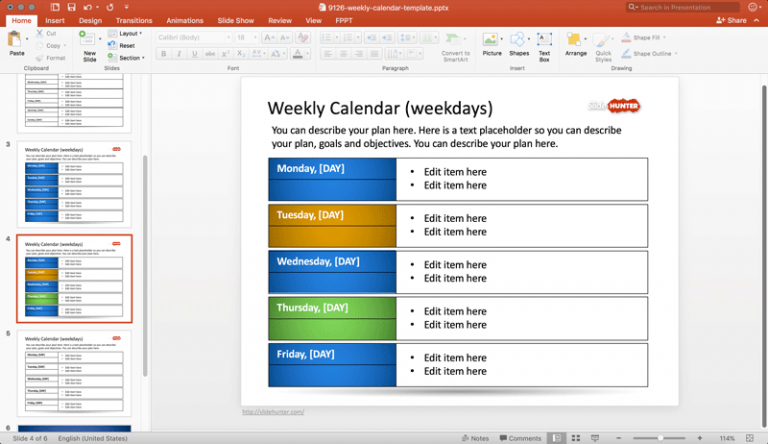
Task: Toggle the Comments pane
Action: coord(519,438)
